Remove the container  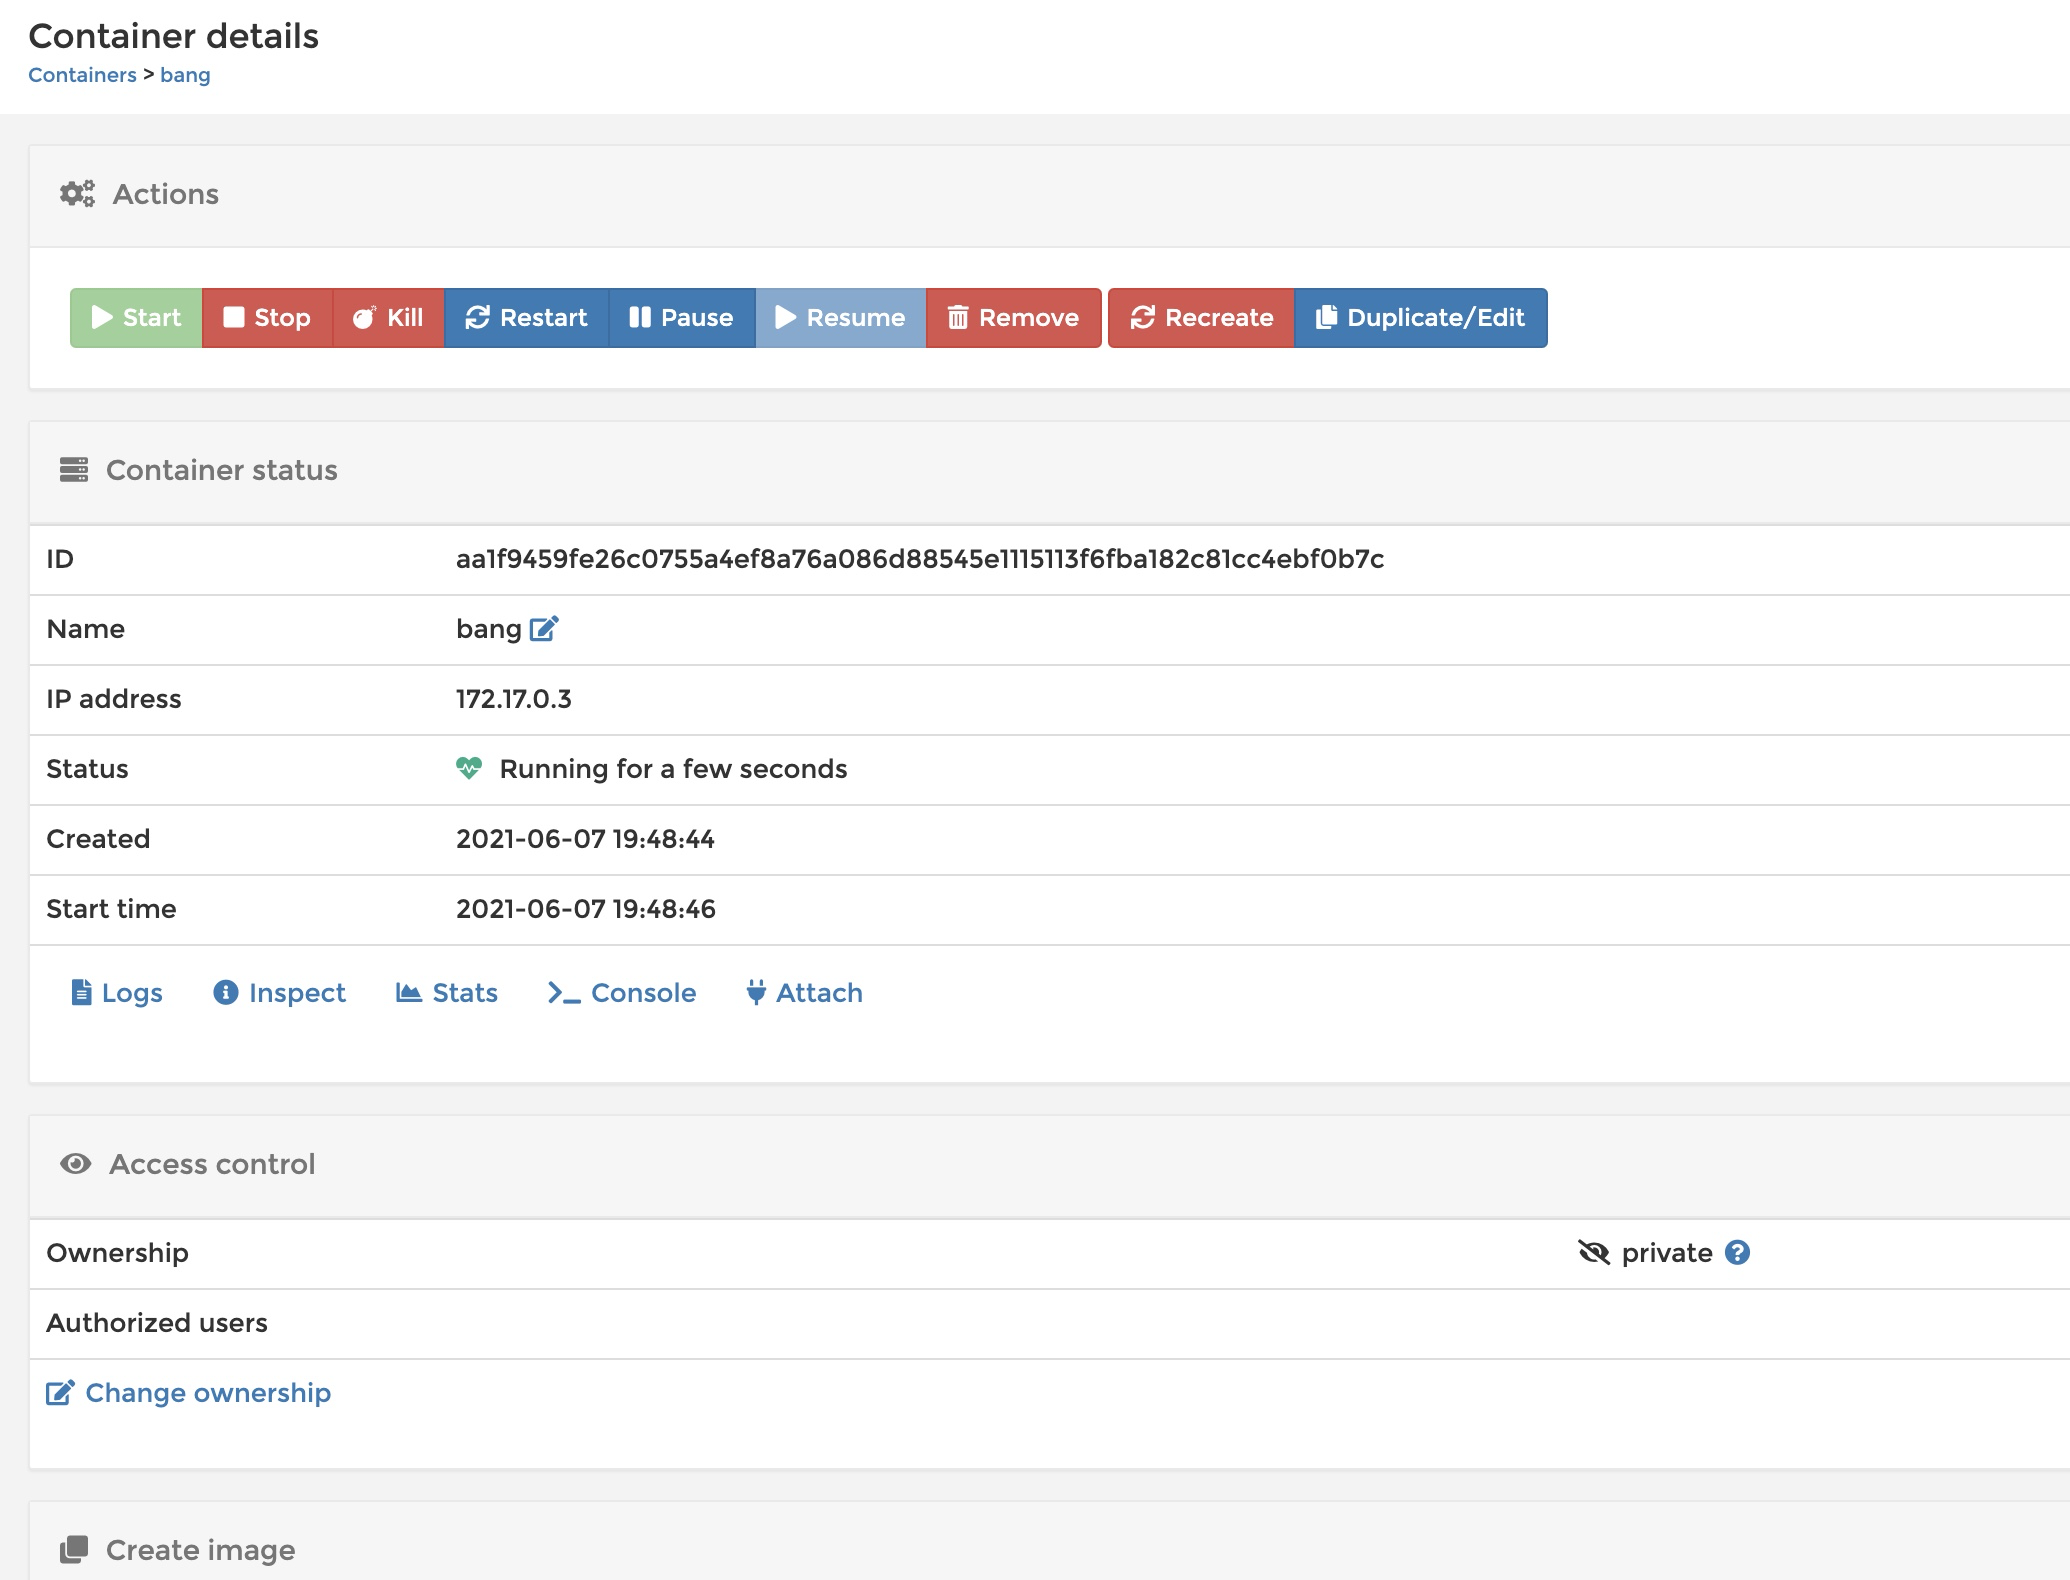tap(1012, 318)
